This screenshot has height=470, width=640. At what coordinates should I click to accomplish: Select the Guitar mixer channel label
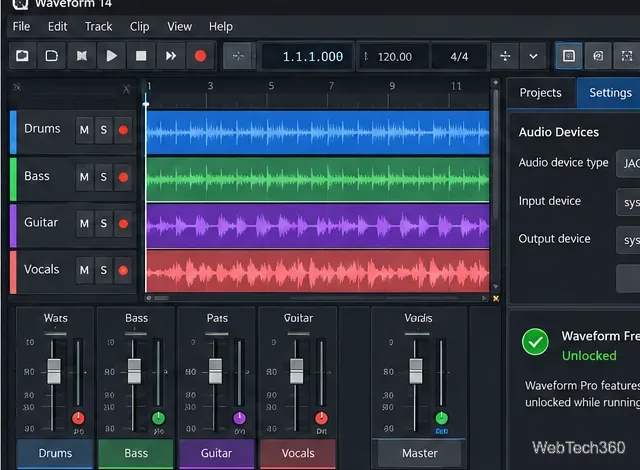pyautogui.click(x=217, y=453)
